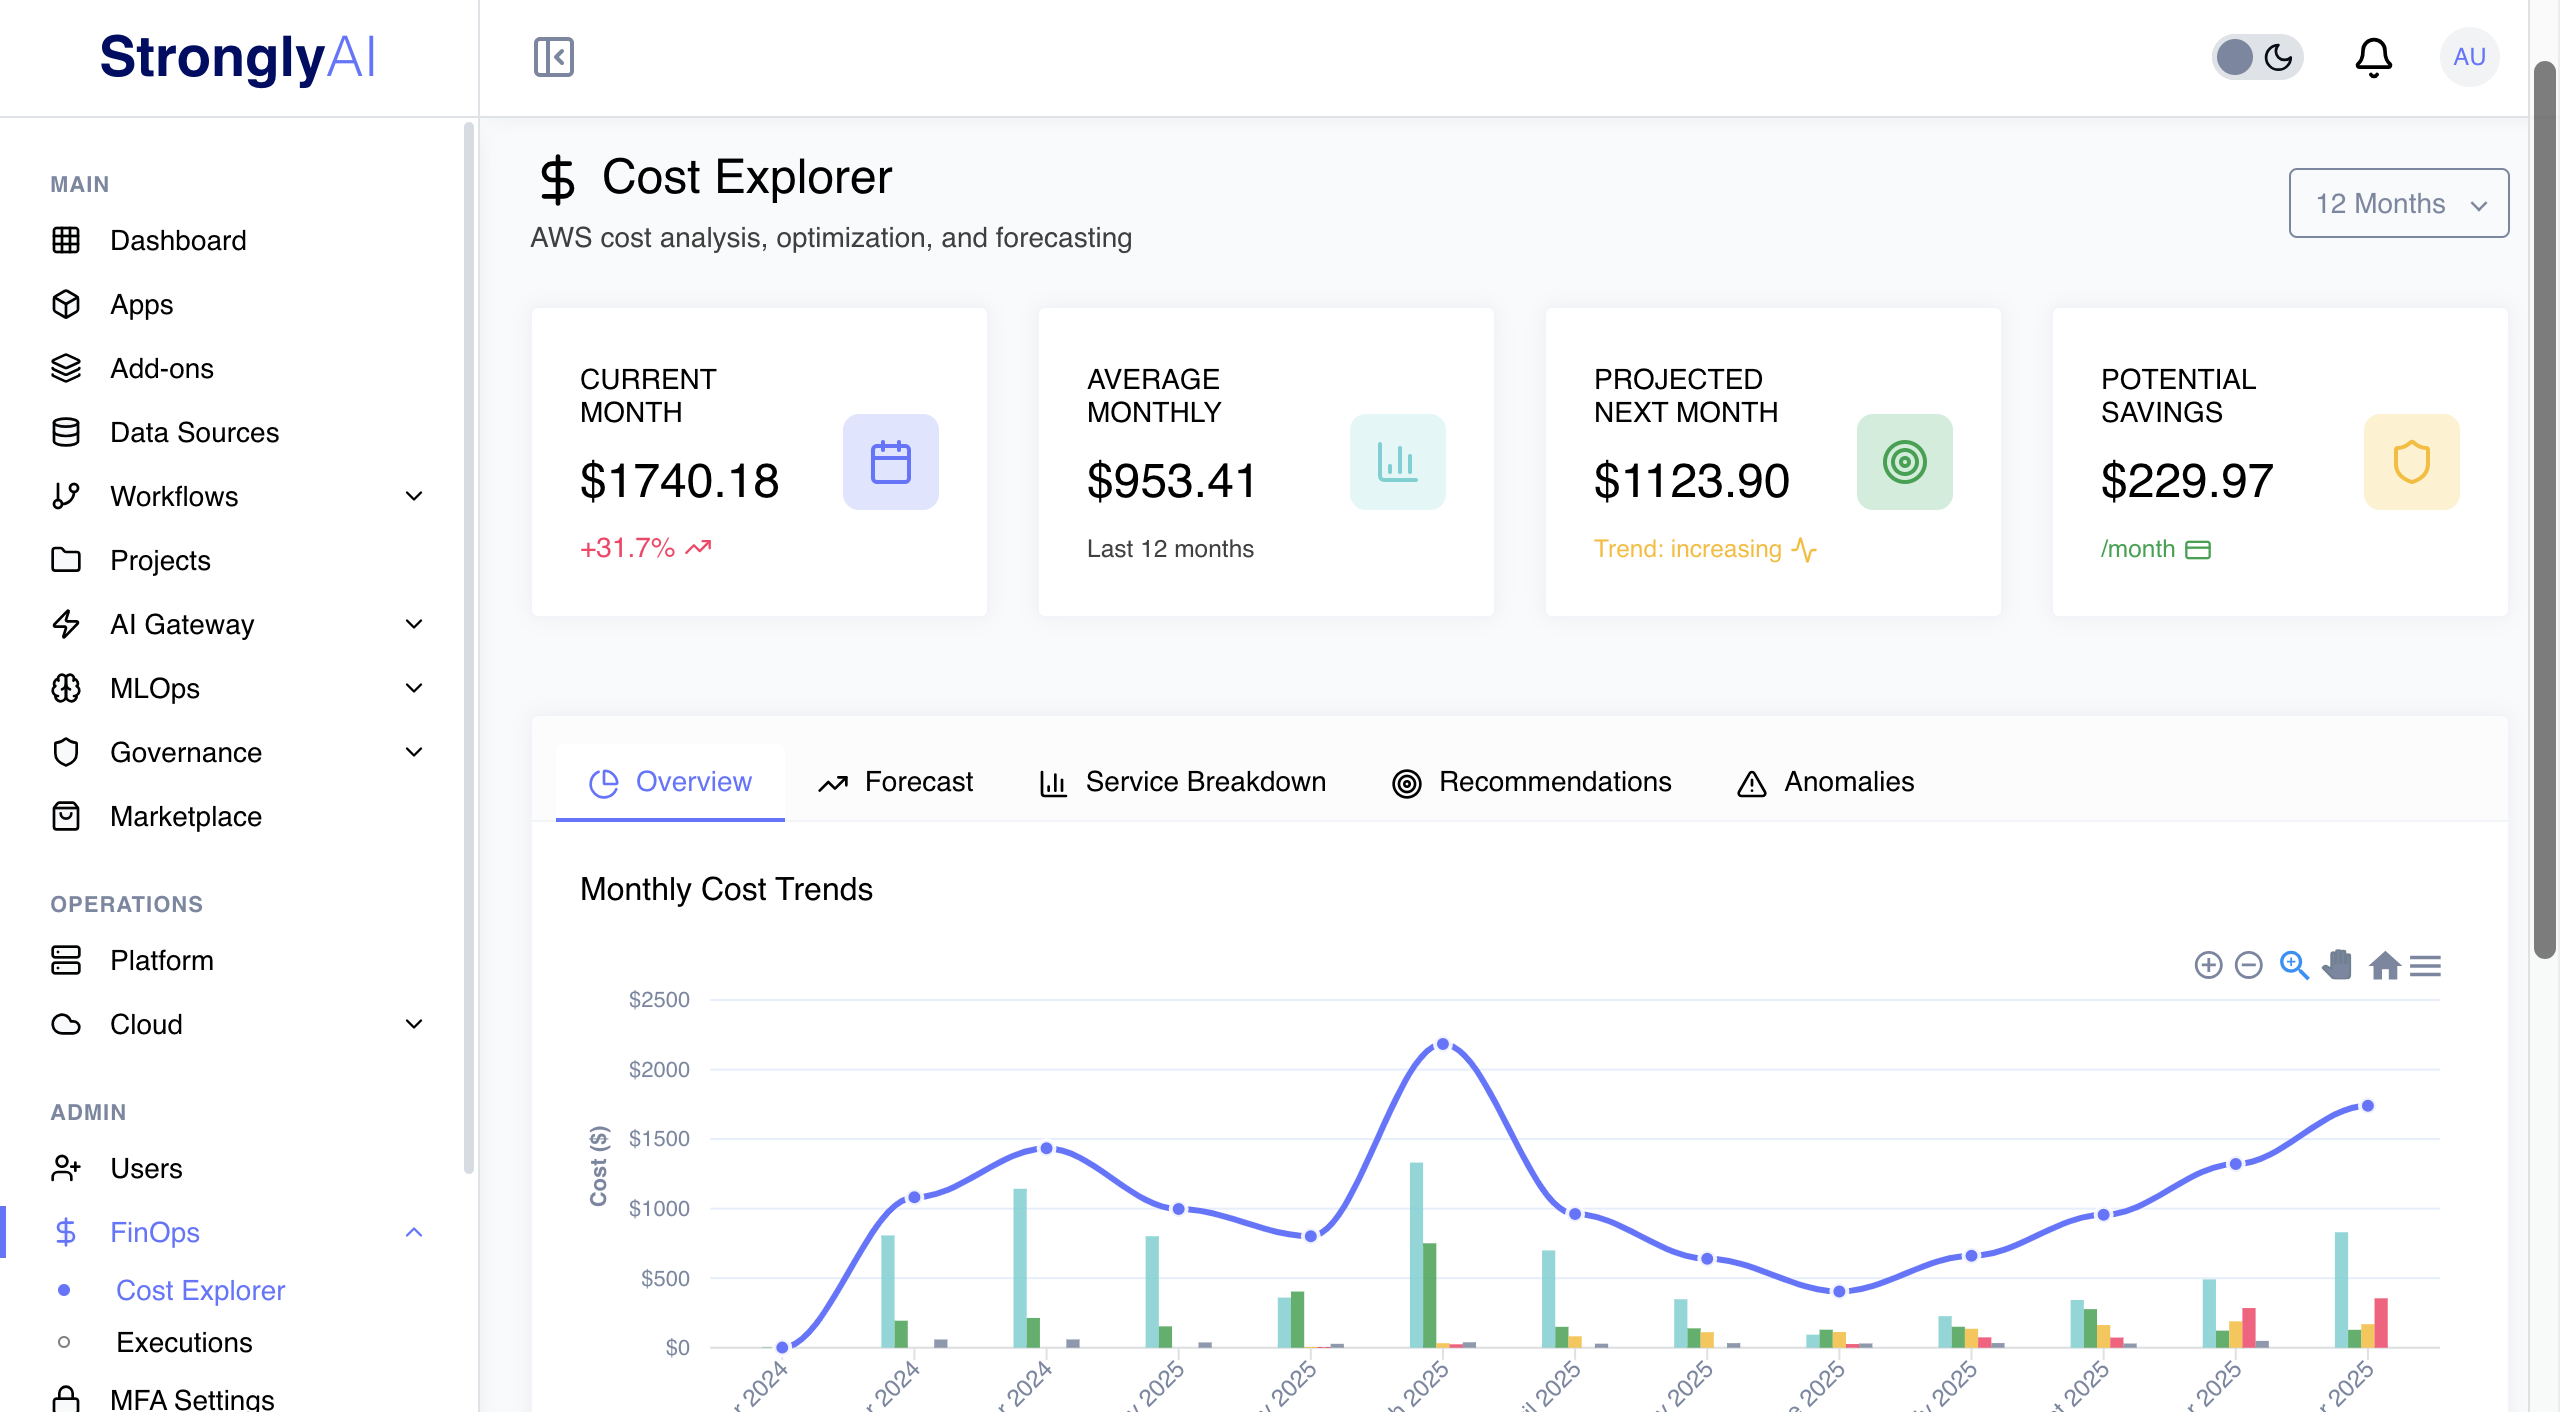Reset chart view with the home icon
This screenshot has width=2560, height=1412.
point(2384,966)
